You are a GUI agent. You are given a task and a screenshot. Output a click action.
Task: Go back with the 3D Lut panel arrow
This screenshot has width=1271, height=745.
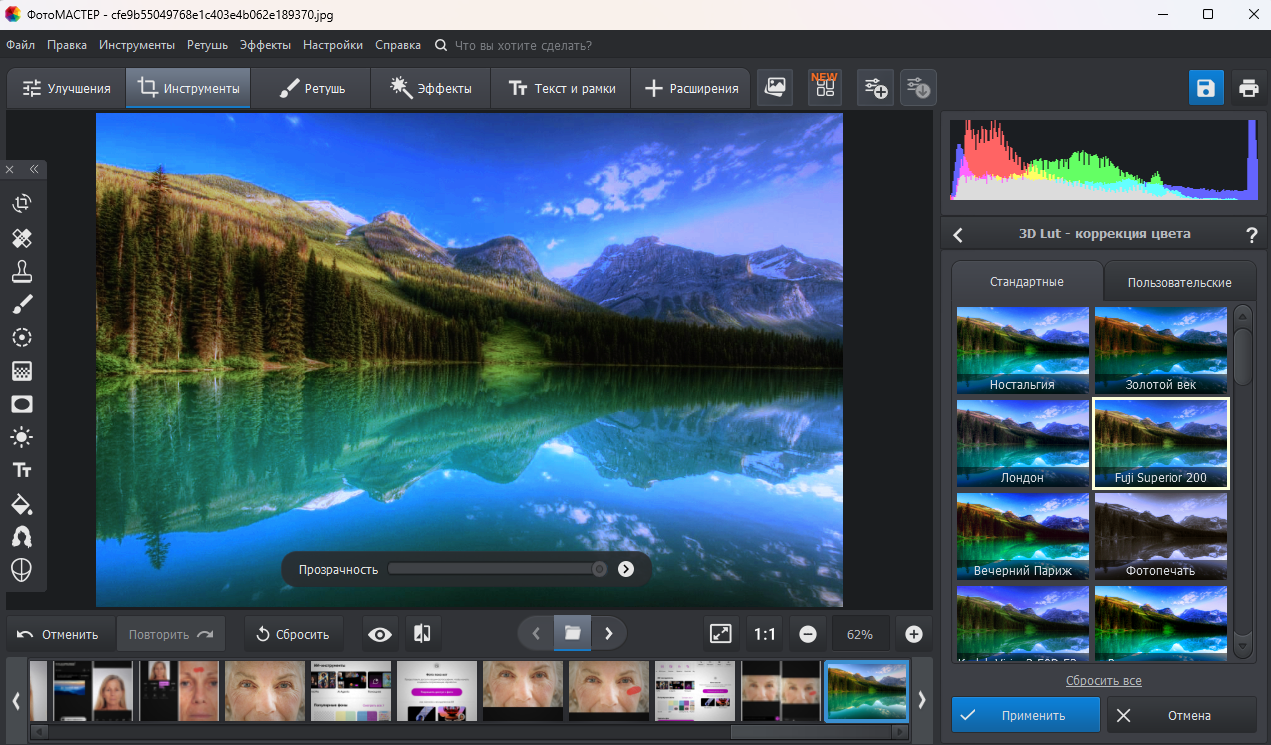pyautogui.click(x=958, y=235)
